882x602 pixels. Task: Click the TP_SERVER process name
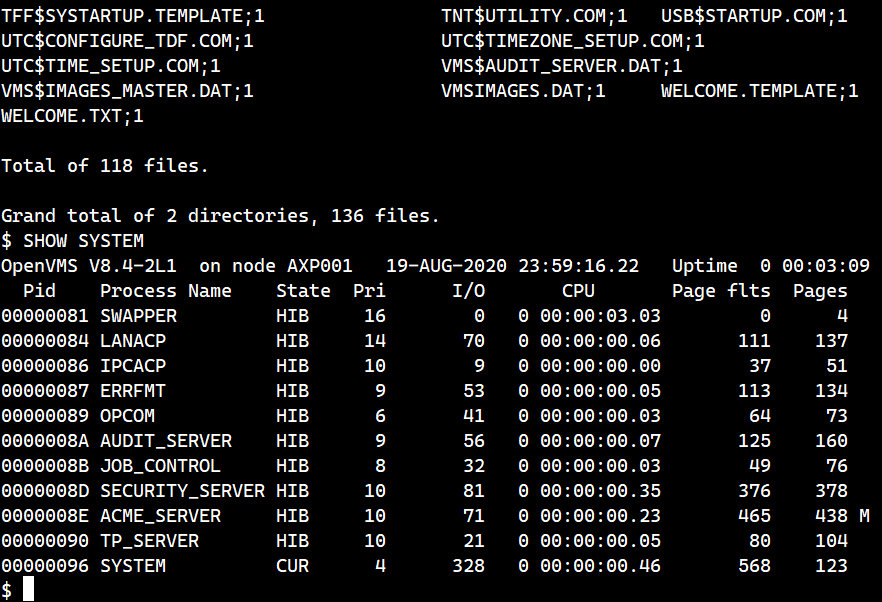click(x=149, y=541)
